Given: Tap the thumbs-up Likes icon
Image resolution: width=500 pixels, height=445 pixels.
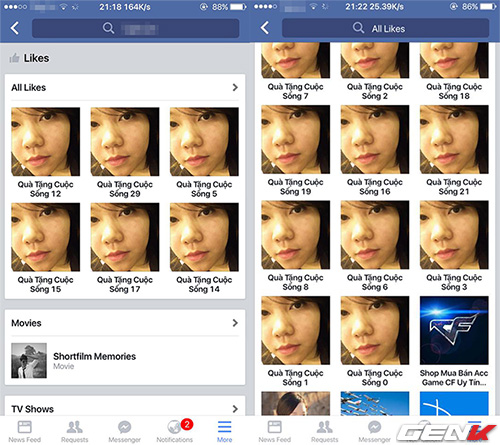Looking at the screenshot, I should point(14,58).
